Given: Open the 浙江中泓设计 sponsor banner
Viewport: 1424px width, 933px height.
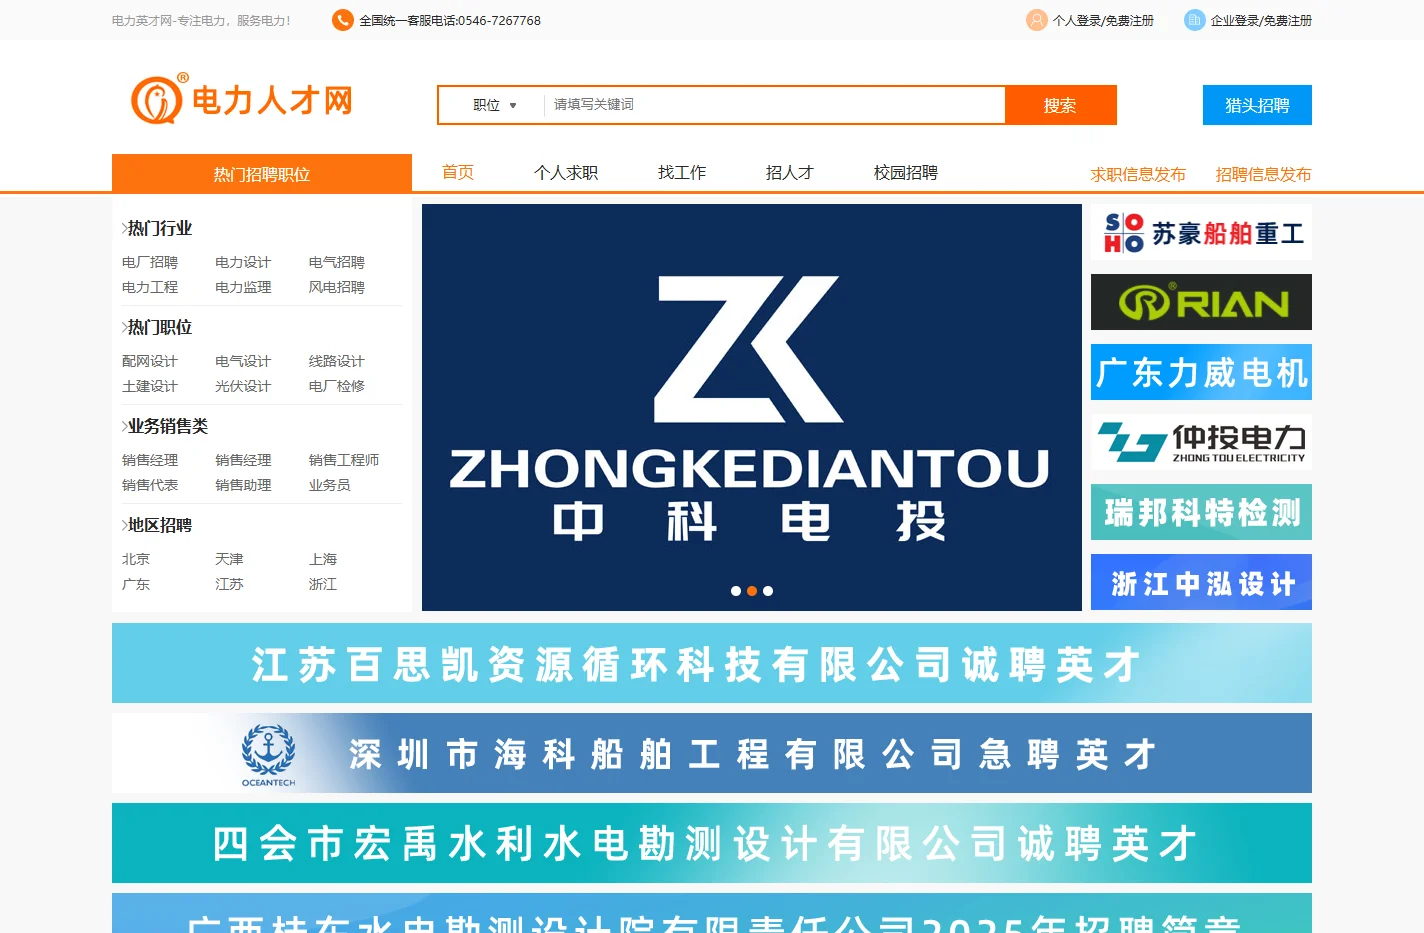Looking at the screenshot, I should (x=1201, y=582).
